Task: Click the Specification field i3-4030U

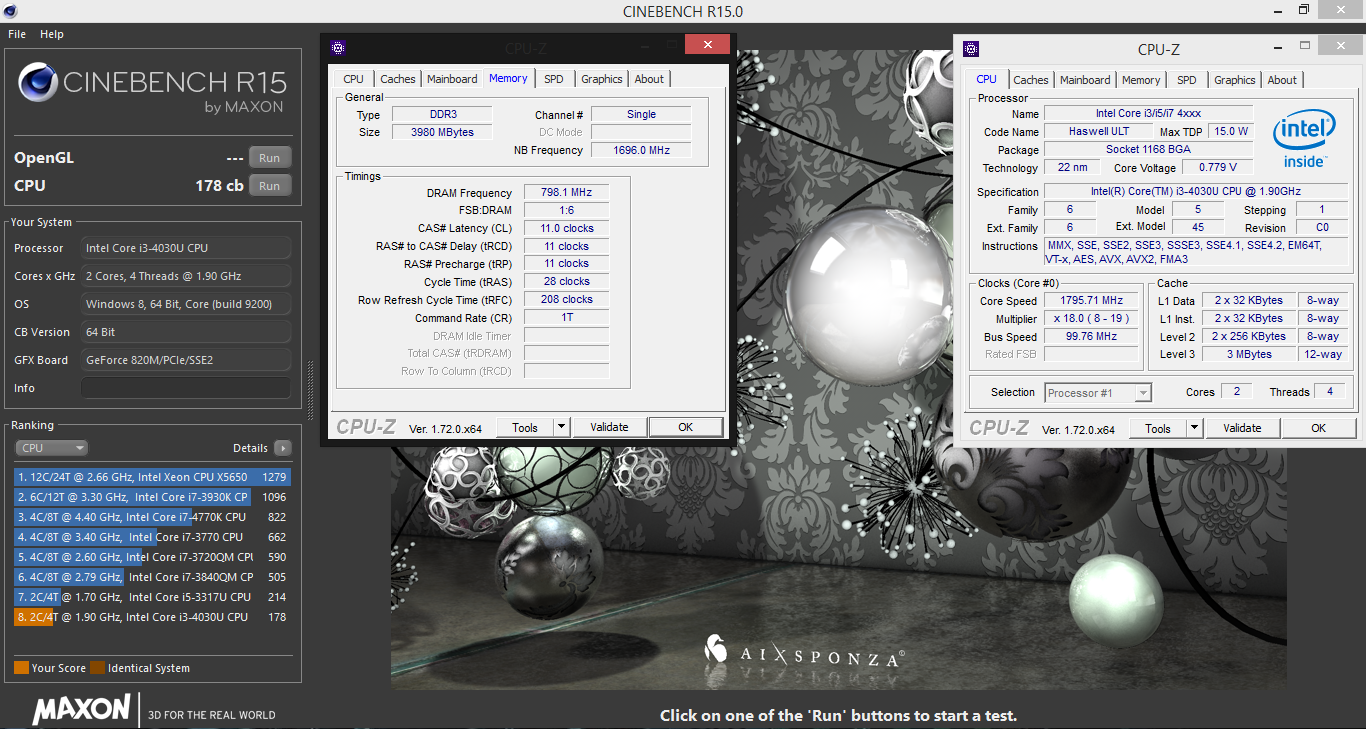Action: pyautogui.click(x=1196, y=191)
